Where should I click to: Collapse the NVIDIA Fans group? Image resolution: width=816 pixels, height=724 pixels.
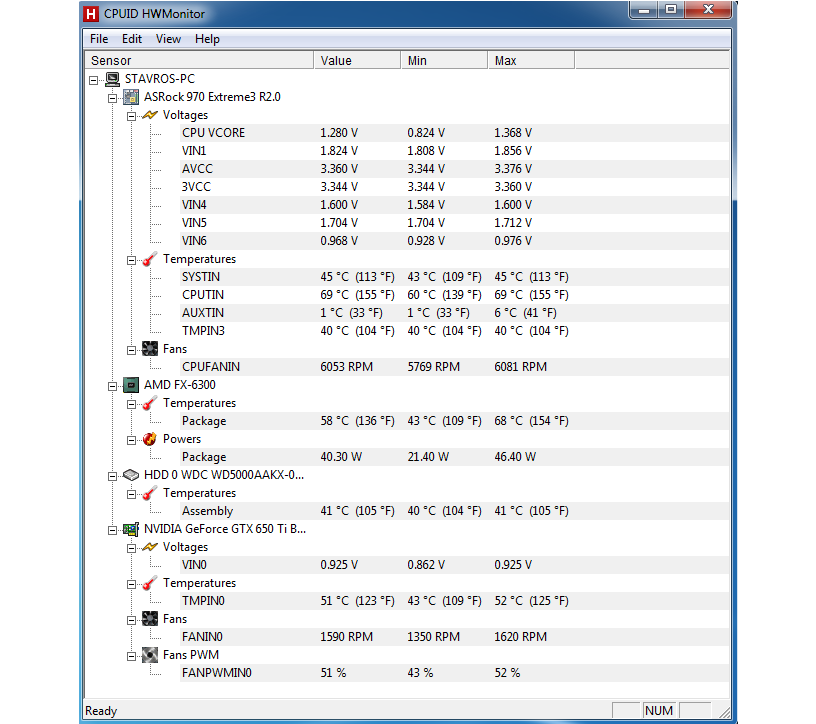pyautogui.click(x=132, y=620)
